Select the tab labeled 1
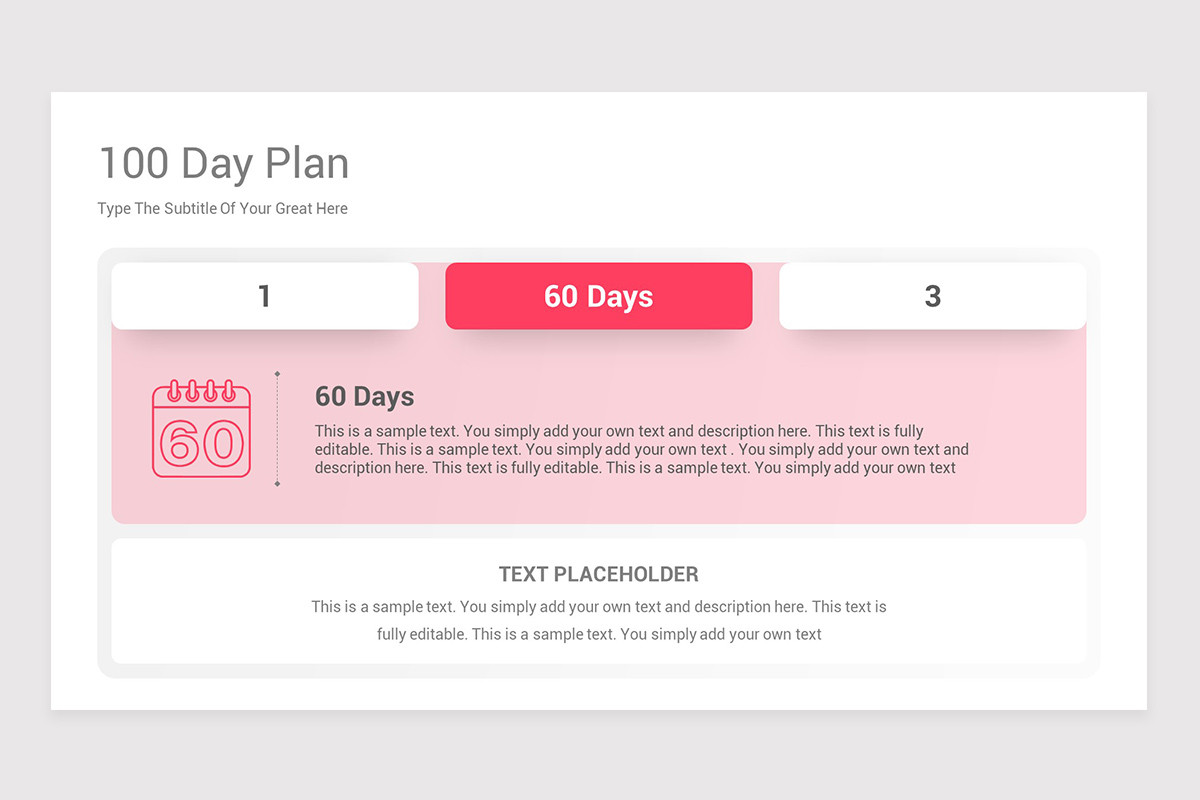This screenshot has height=800, width=1200. tap(265, 296)
